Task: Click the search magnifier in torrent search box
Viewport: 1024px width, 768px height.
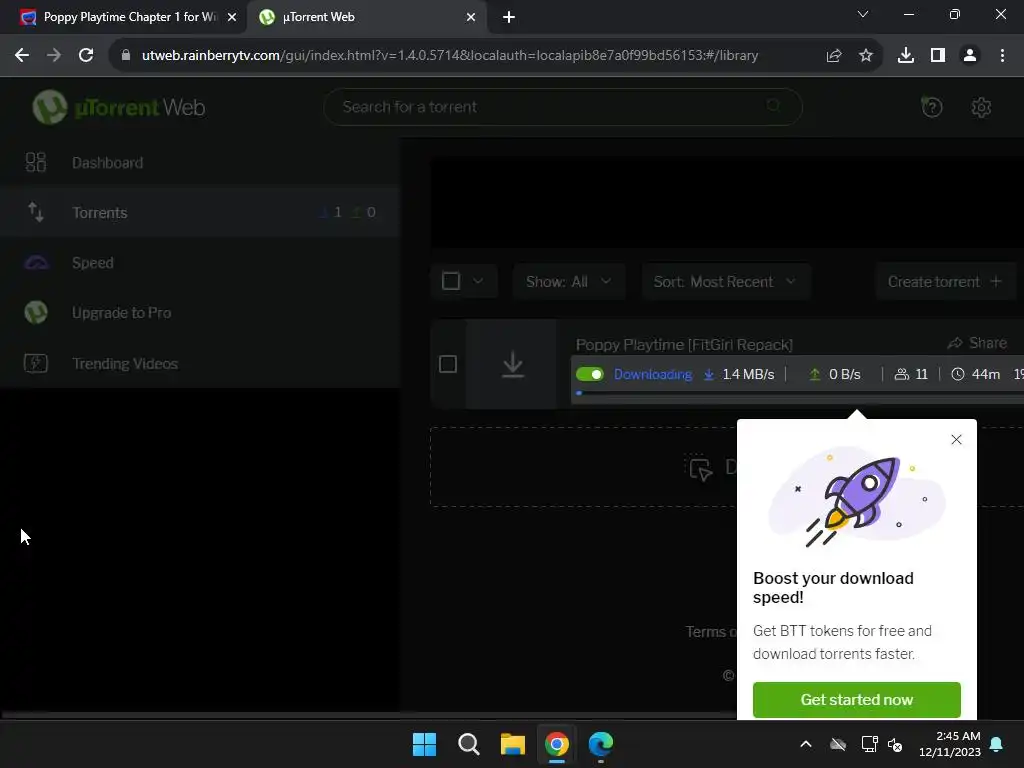Action: (774, 106)
